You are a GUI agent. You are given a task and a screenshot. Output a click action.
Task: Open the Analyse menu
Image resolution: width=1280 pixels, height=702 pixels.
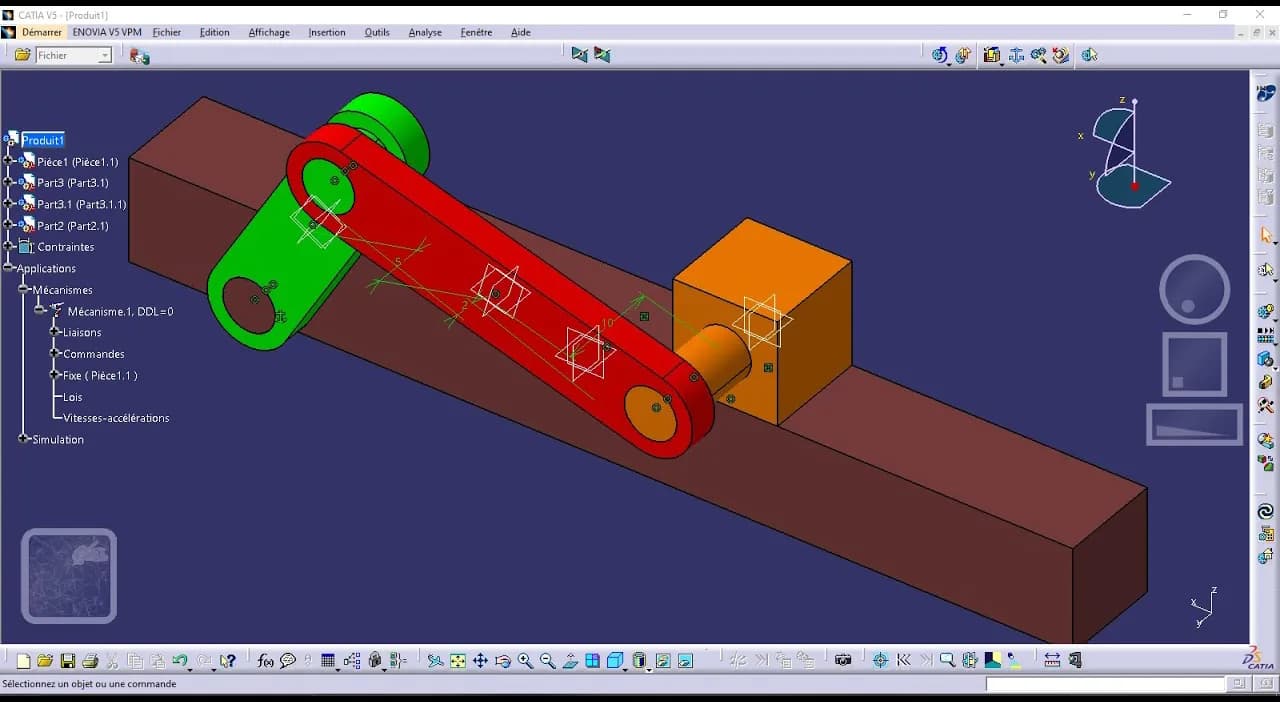coord(425,32)
